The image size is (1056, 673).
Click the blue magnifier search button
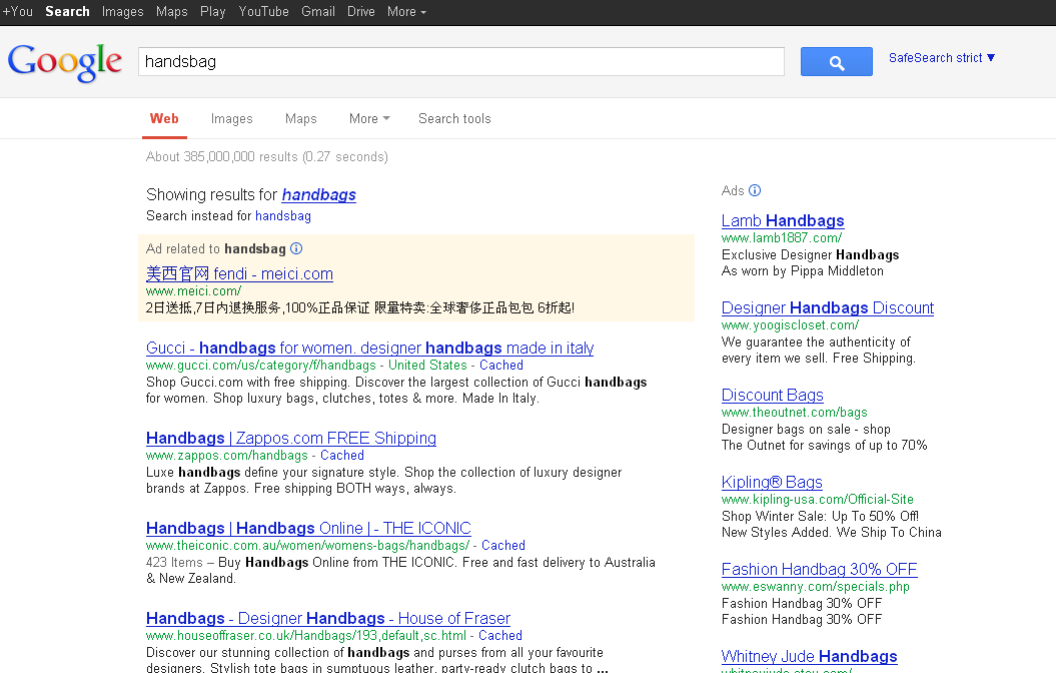click(x=836, y=62)
